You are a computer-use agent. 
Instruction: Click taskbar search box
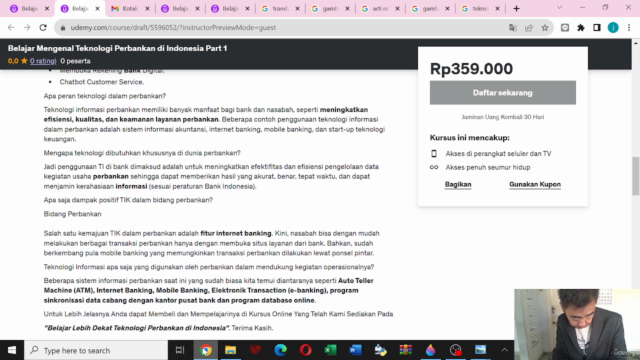tap(96, 350)
